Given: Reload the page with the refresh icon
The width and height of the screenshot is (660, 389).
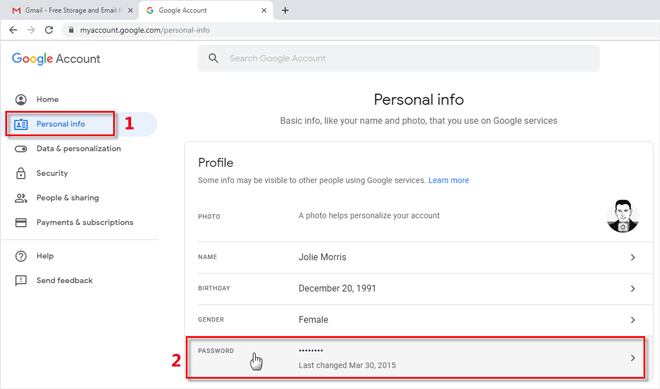Looking at the screenshot, I should coord(49,30).
